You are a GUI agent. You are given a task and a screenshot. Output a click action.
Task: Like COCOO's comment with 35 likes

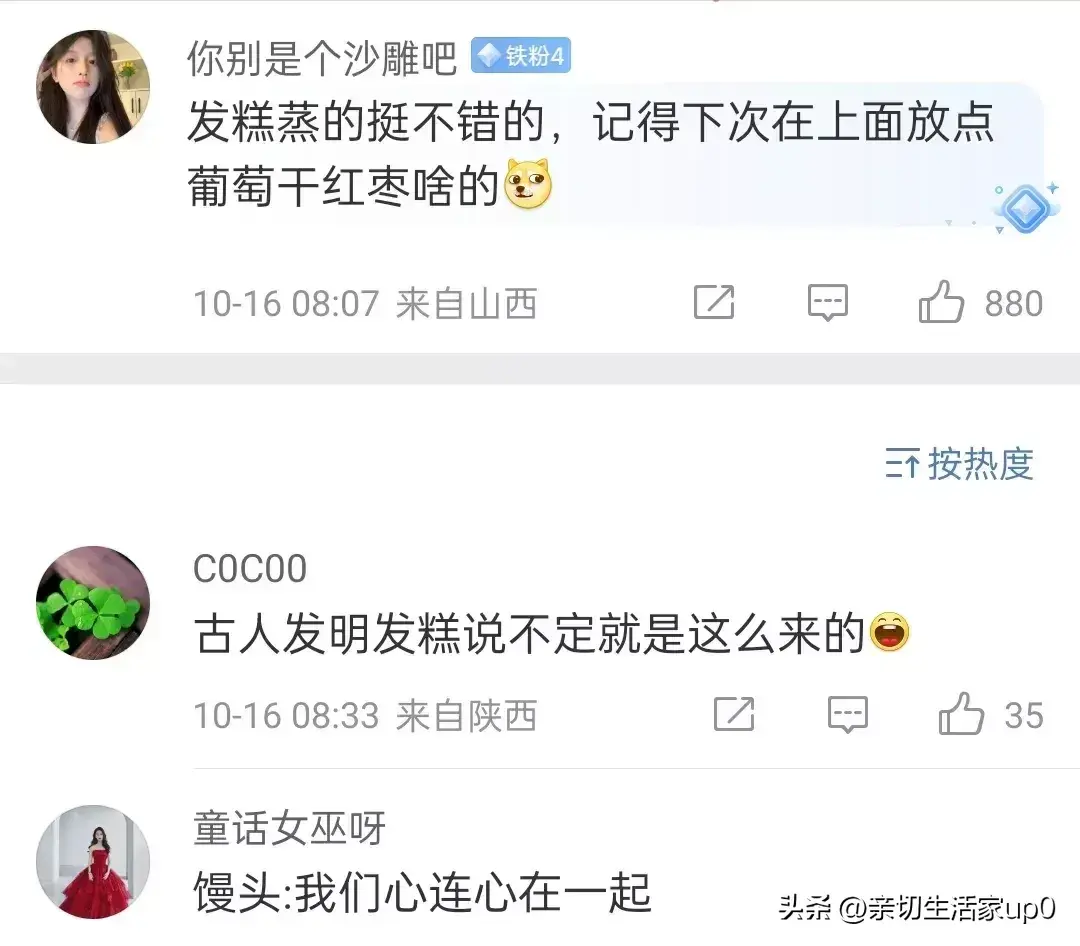pos(961,714)
